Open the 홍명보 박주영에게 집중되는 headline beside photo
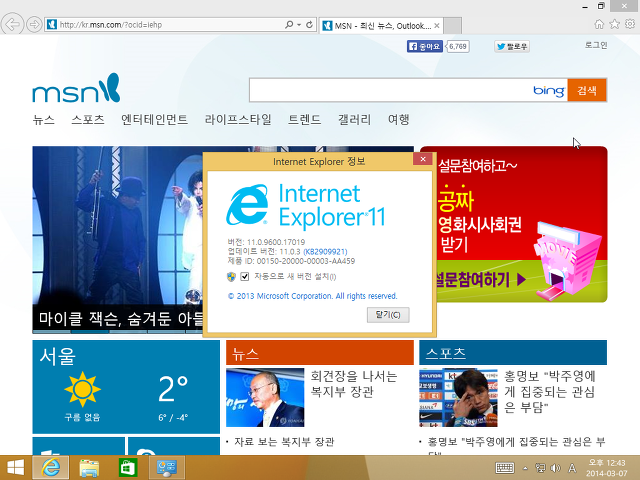The height and width of the screenshot is (480, 640). (550, 391)
